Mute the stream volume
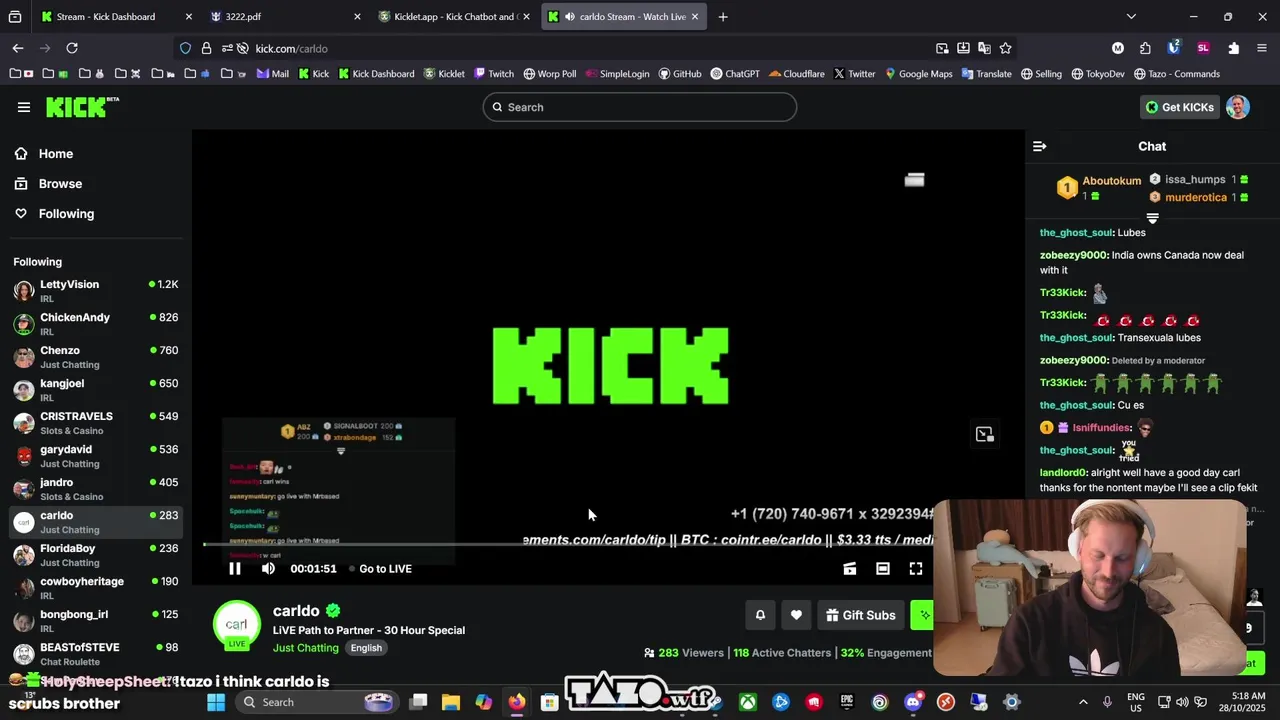The width and height of the screenshot is (1280, 720). tap(268, 569)
